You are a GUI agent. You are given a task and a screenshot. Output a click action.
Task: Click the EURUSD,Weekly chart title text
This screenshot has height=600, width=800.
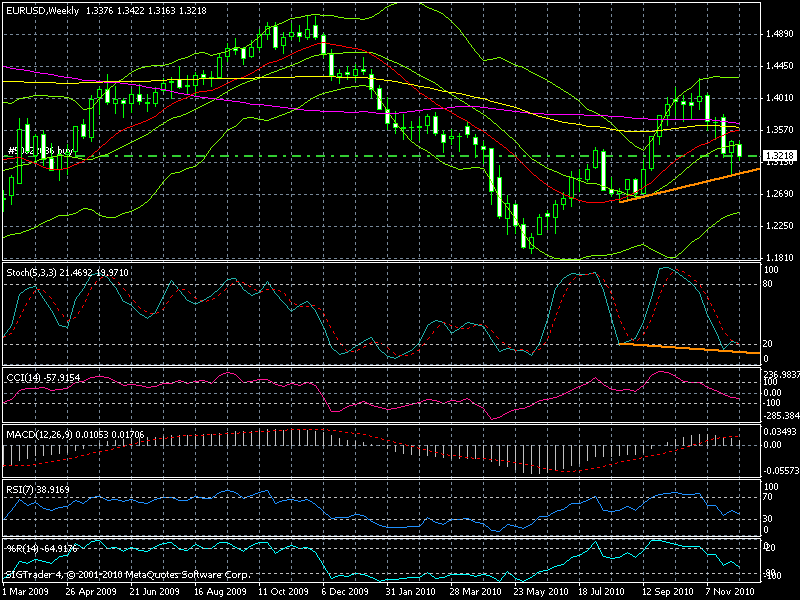(x=43, y=11)
